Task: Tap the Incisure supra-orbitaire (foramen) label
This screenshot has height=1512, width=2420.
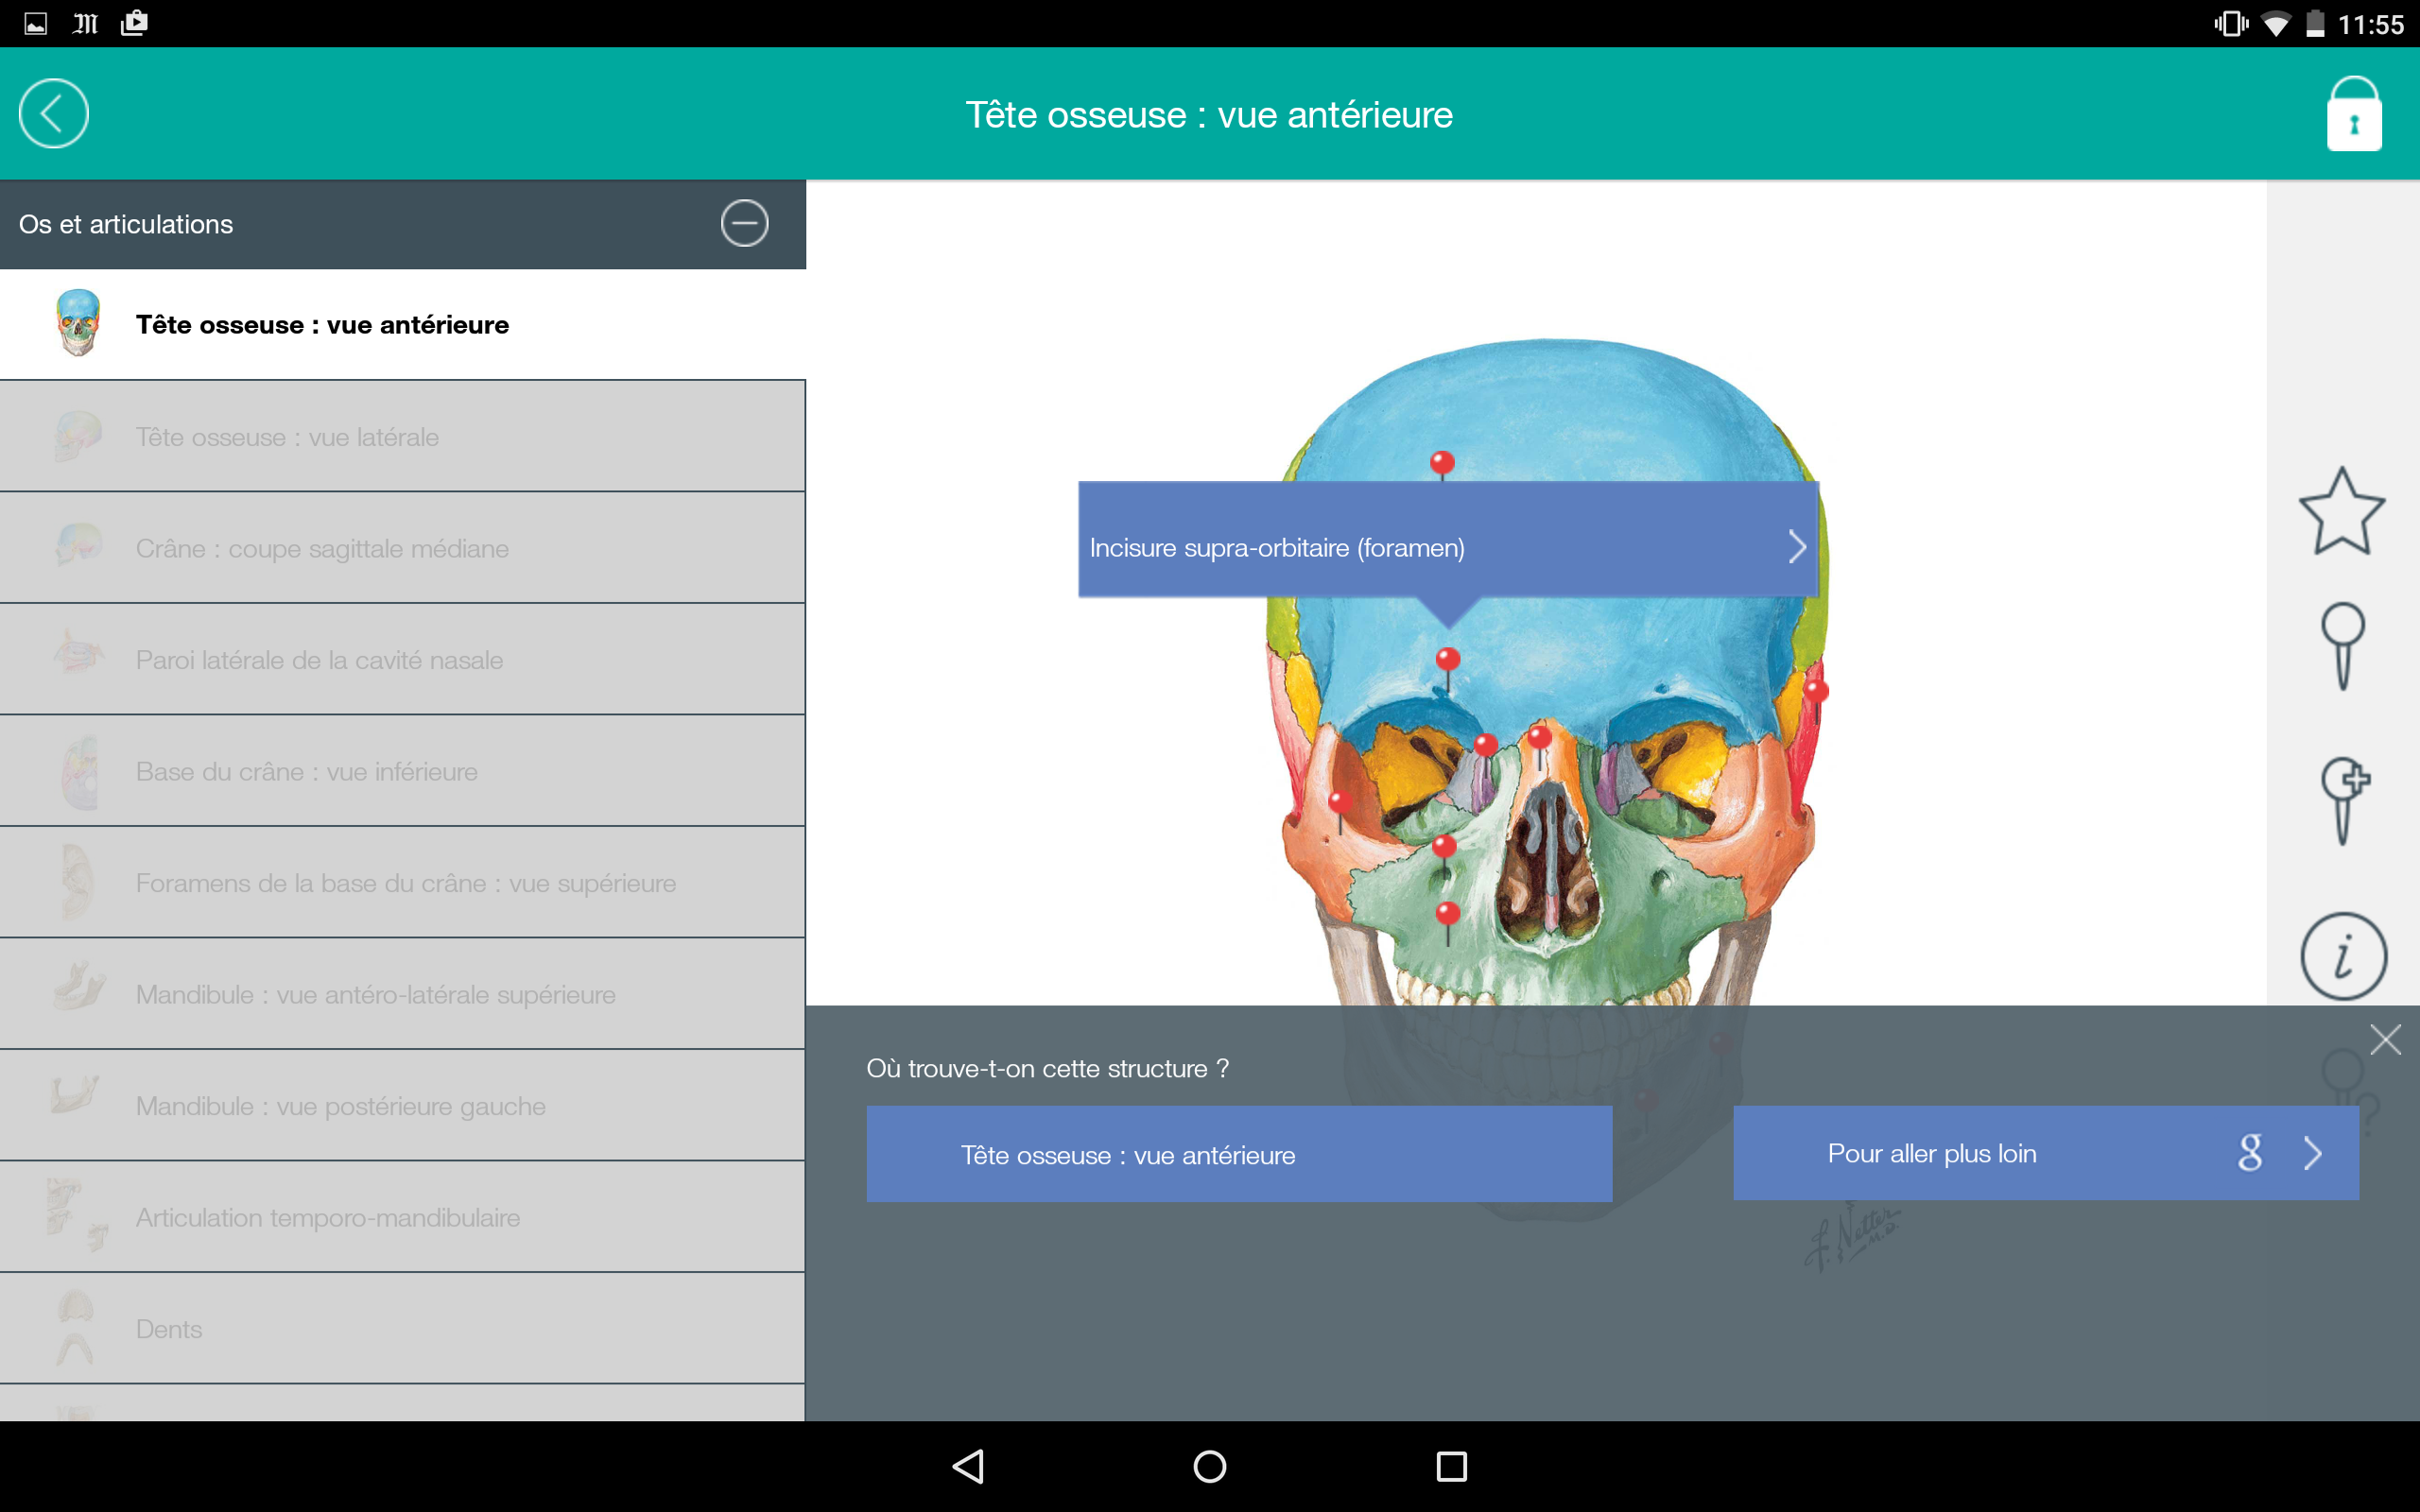Action: coord(1447,540)
